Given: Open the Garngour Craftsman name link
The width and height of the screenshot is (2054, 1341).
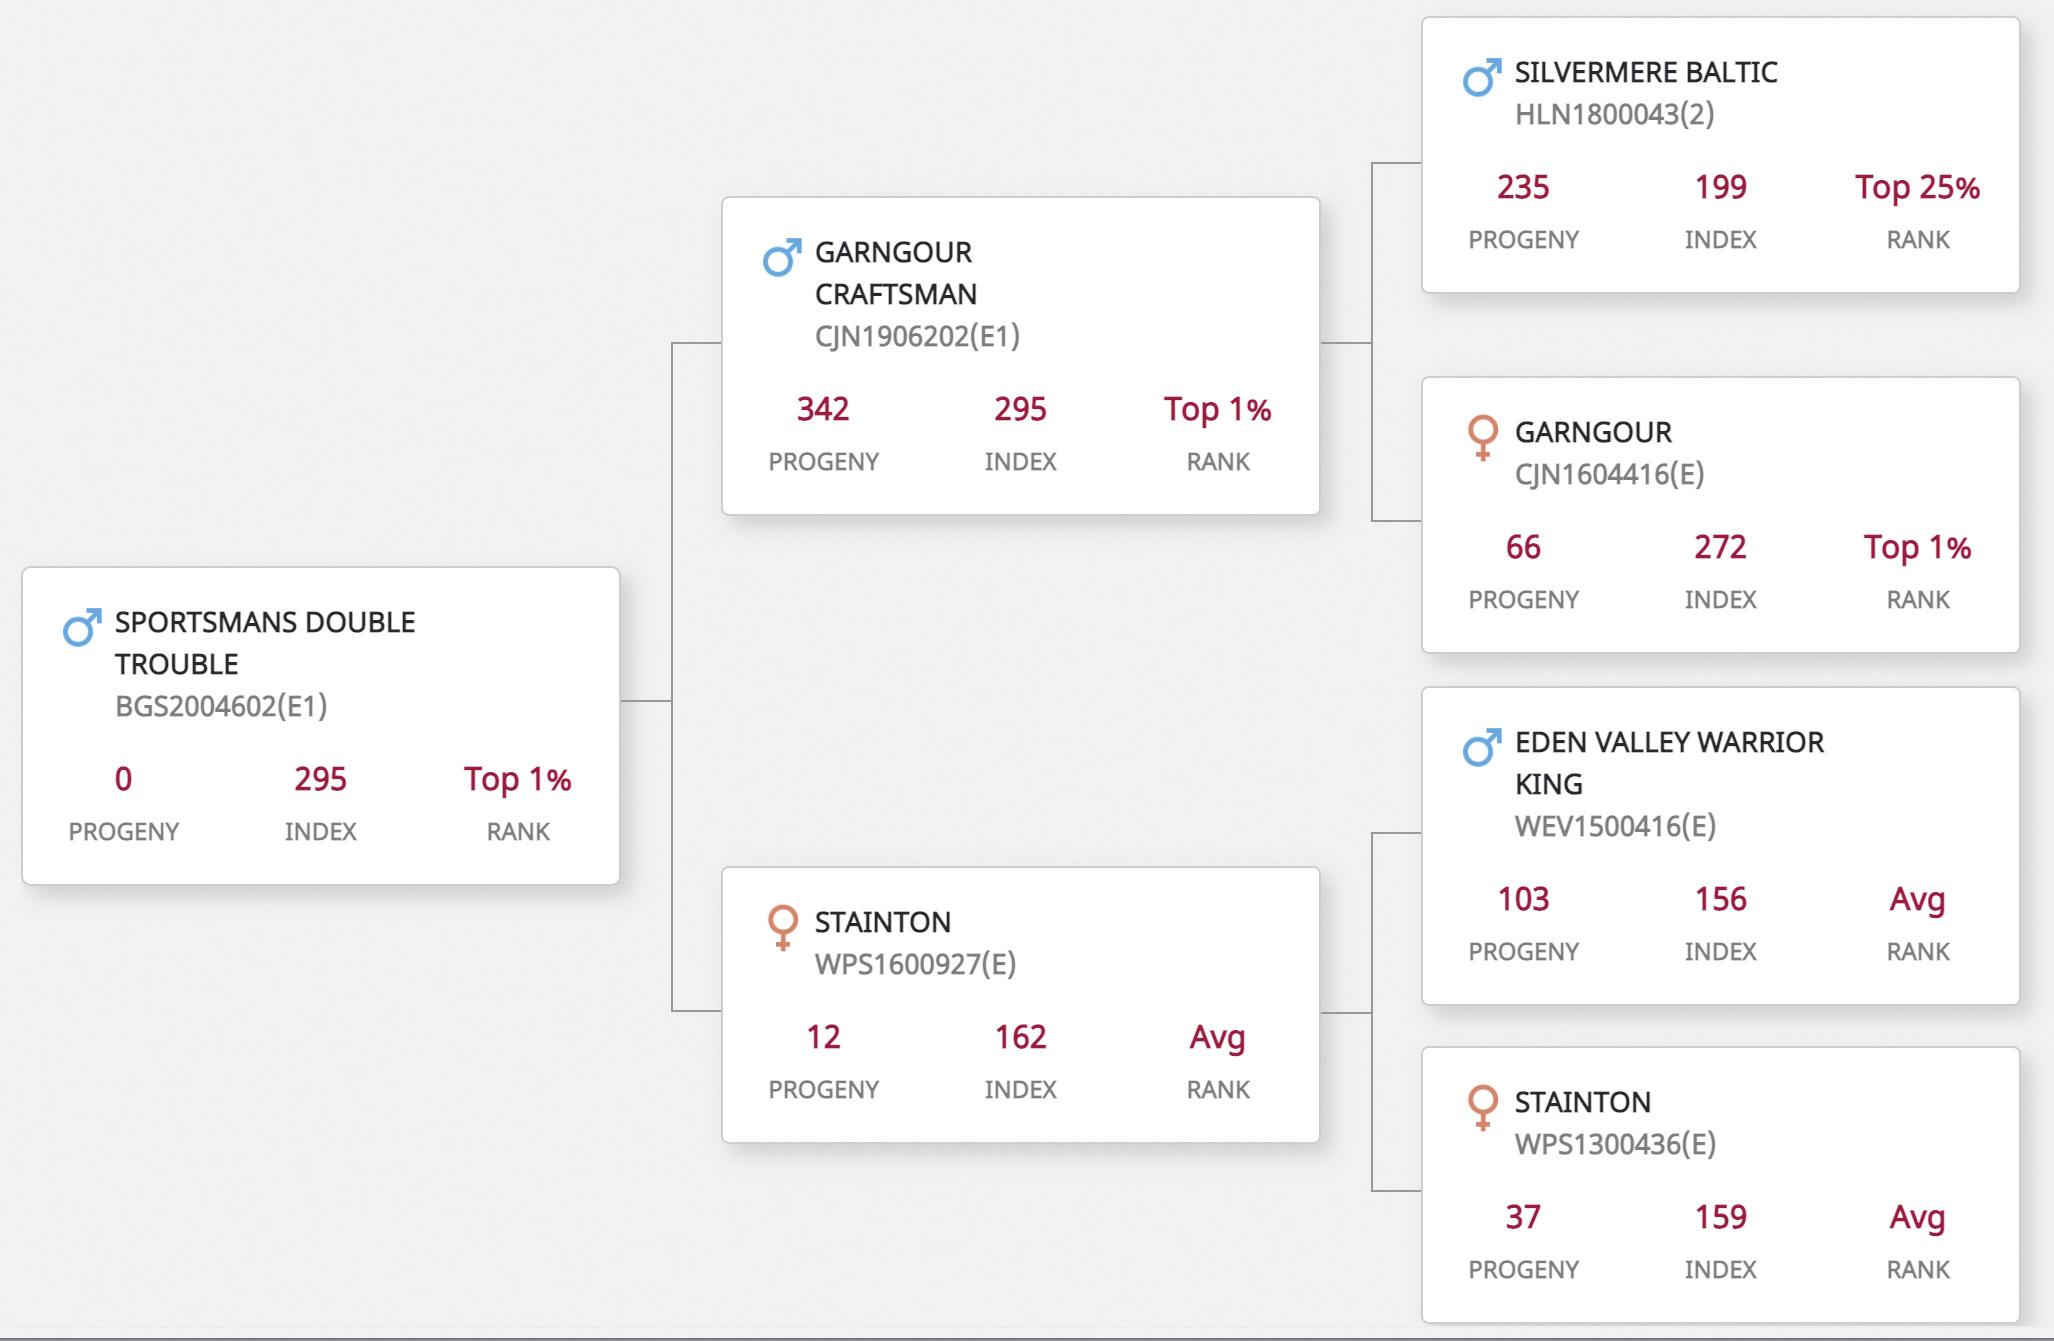Looking at the screenshot, I should tap(896, 273).
